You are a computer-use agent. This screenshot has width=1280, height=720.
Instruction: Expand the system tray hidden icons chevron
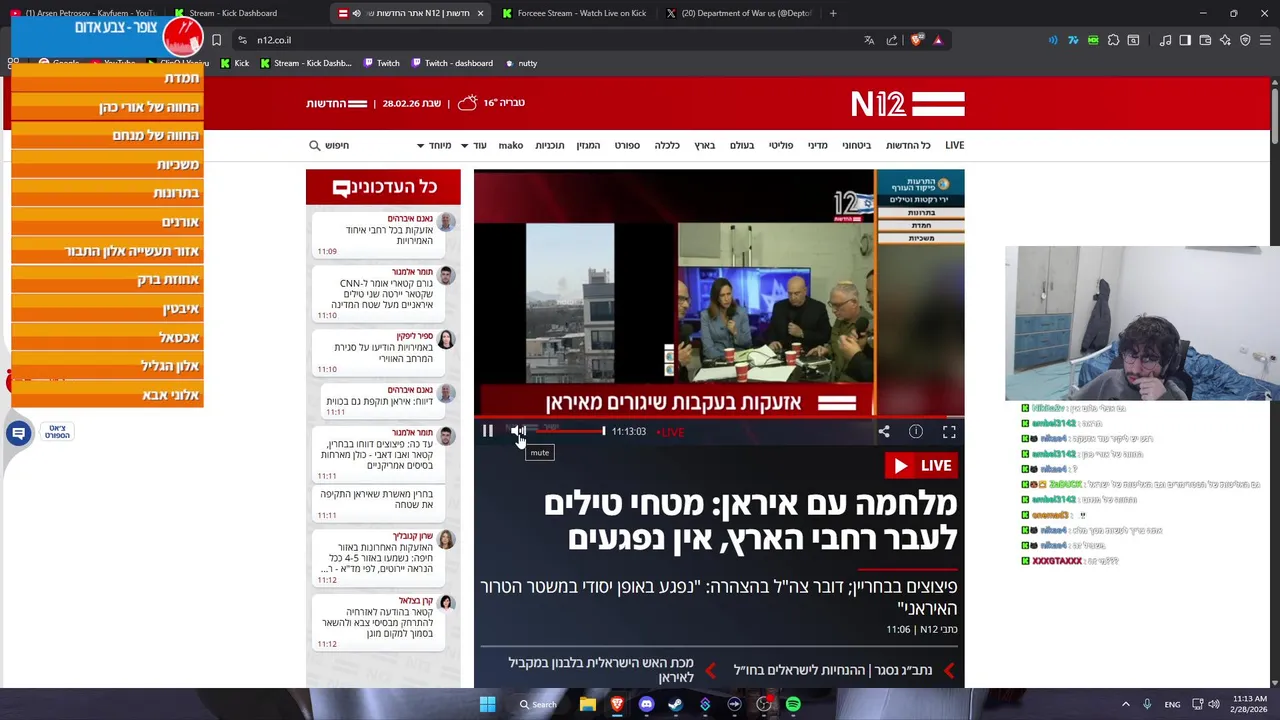(x=1125, y=704)
